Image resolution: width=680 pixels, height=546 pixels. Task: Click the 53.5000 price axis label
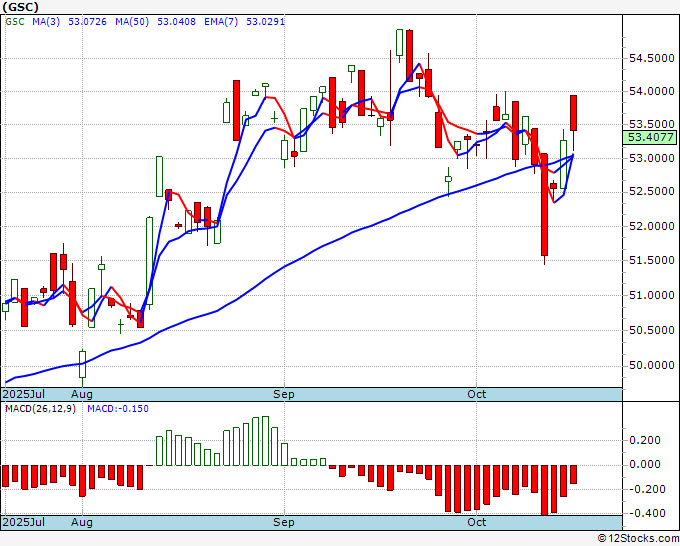point(651,124)
